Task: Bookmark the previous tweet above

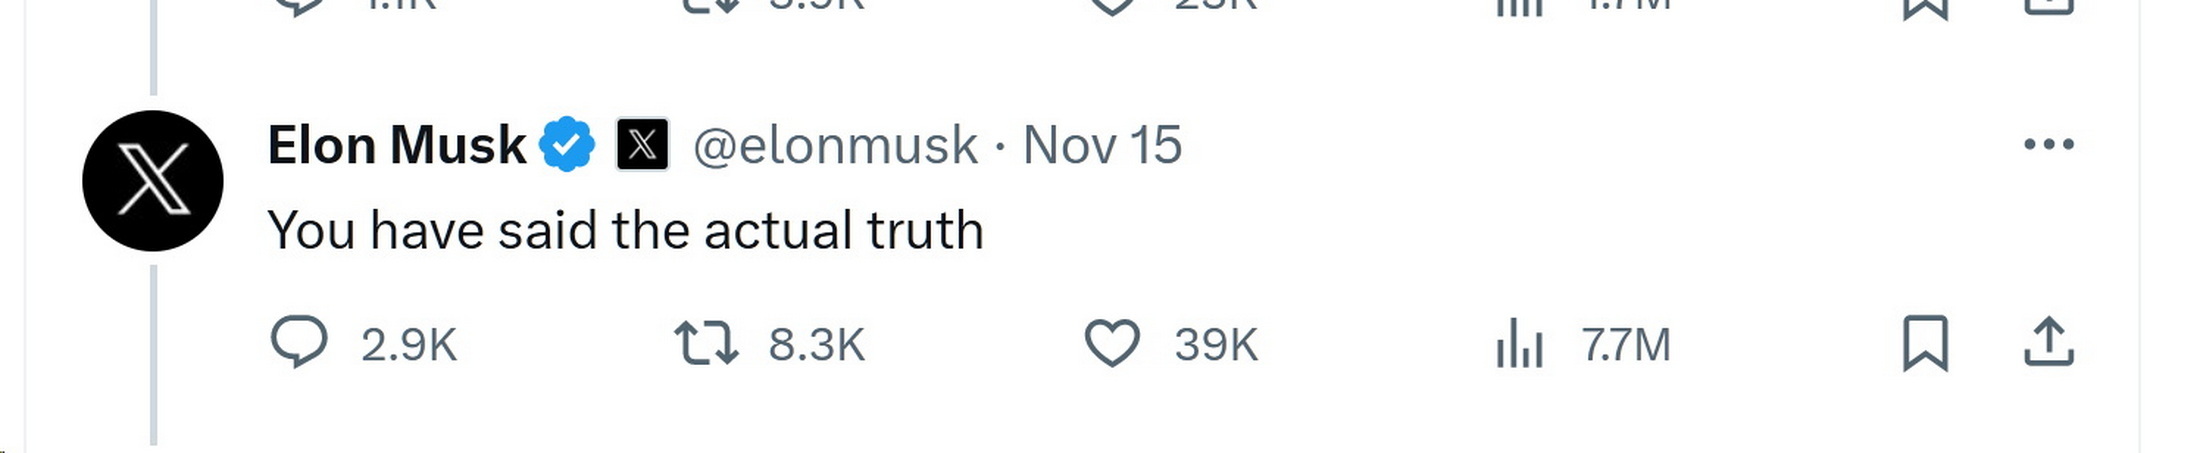Action: pos(1925,8)
